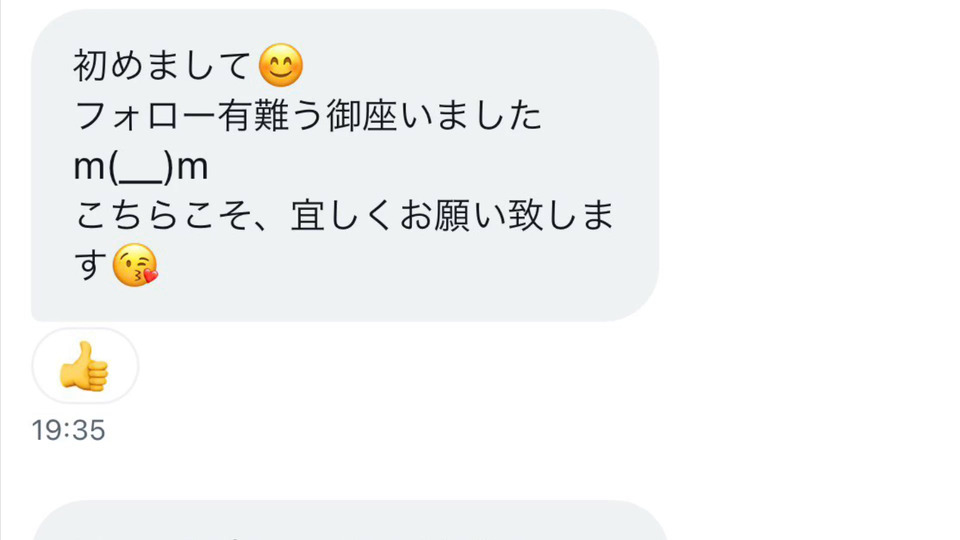This screenshot has height=540, width=960.
Task: Select the 19:35 message timestamp
Action: click(x=69, y=430)
